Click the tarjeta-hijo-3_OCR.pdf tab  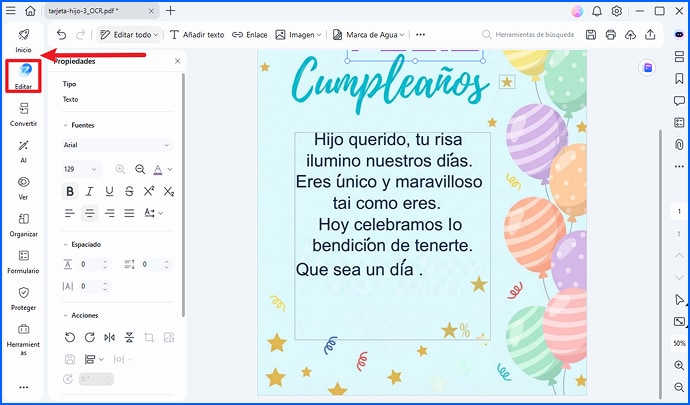(x=101, y=11)
